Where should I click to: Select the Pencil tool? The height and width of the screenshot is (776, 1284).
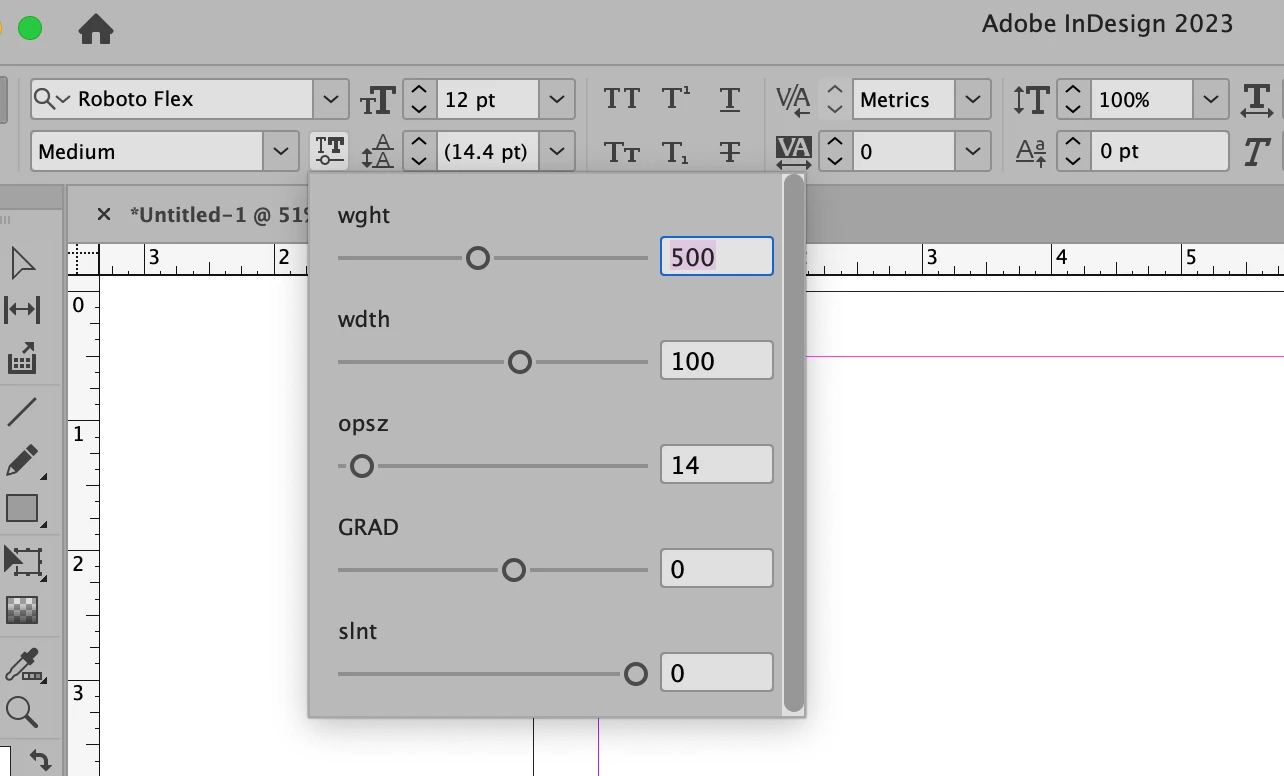coord(22,461)
